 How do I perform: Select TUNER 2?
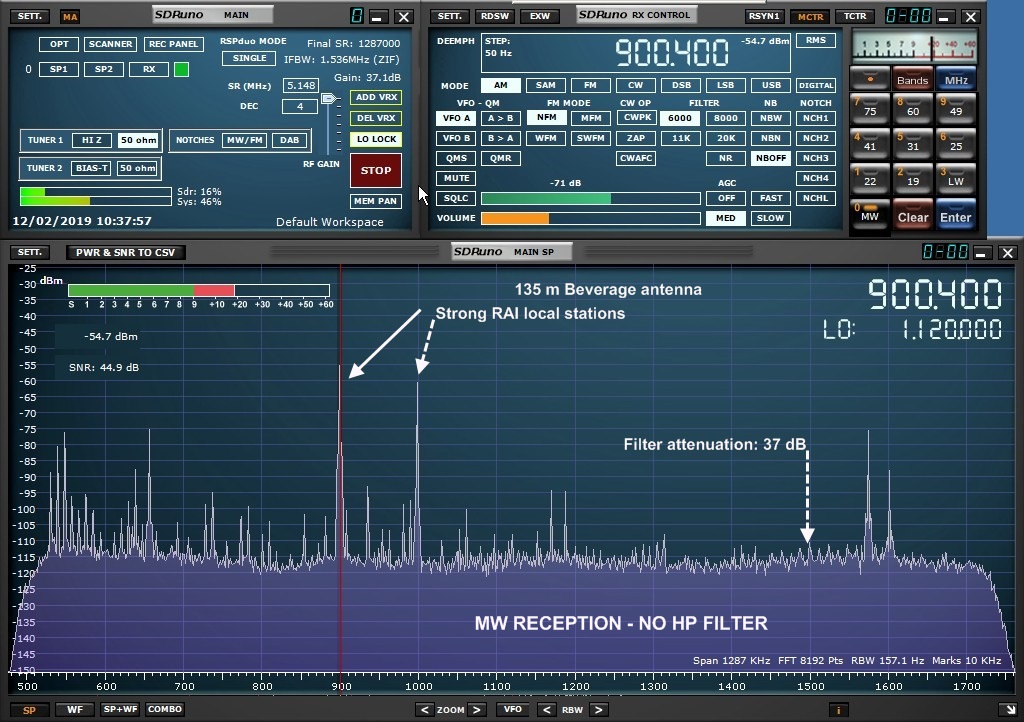(x=44, y=168)
